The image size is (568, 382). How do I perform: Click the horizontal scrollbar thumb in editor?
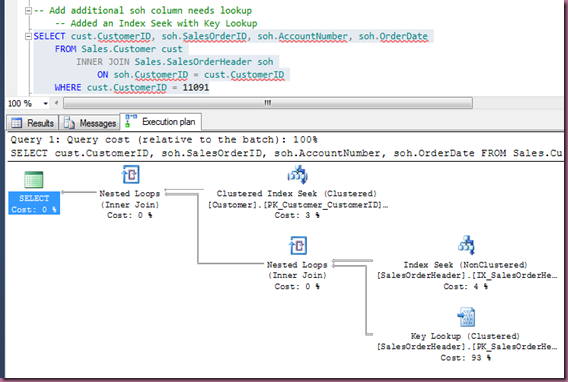coord(268,103)
